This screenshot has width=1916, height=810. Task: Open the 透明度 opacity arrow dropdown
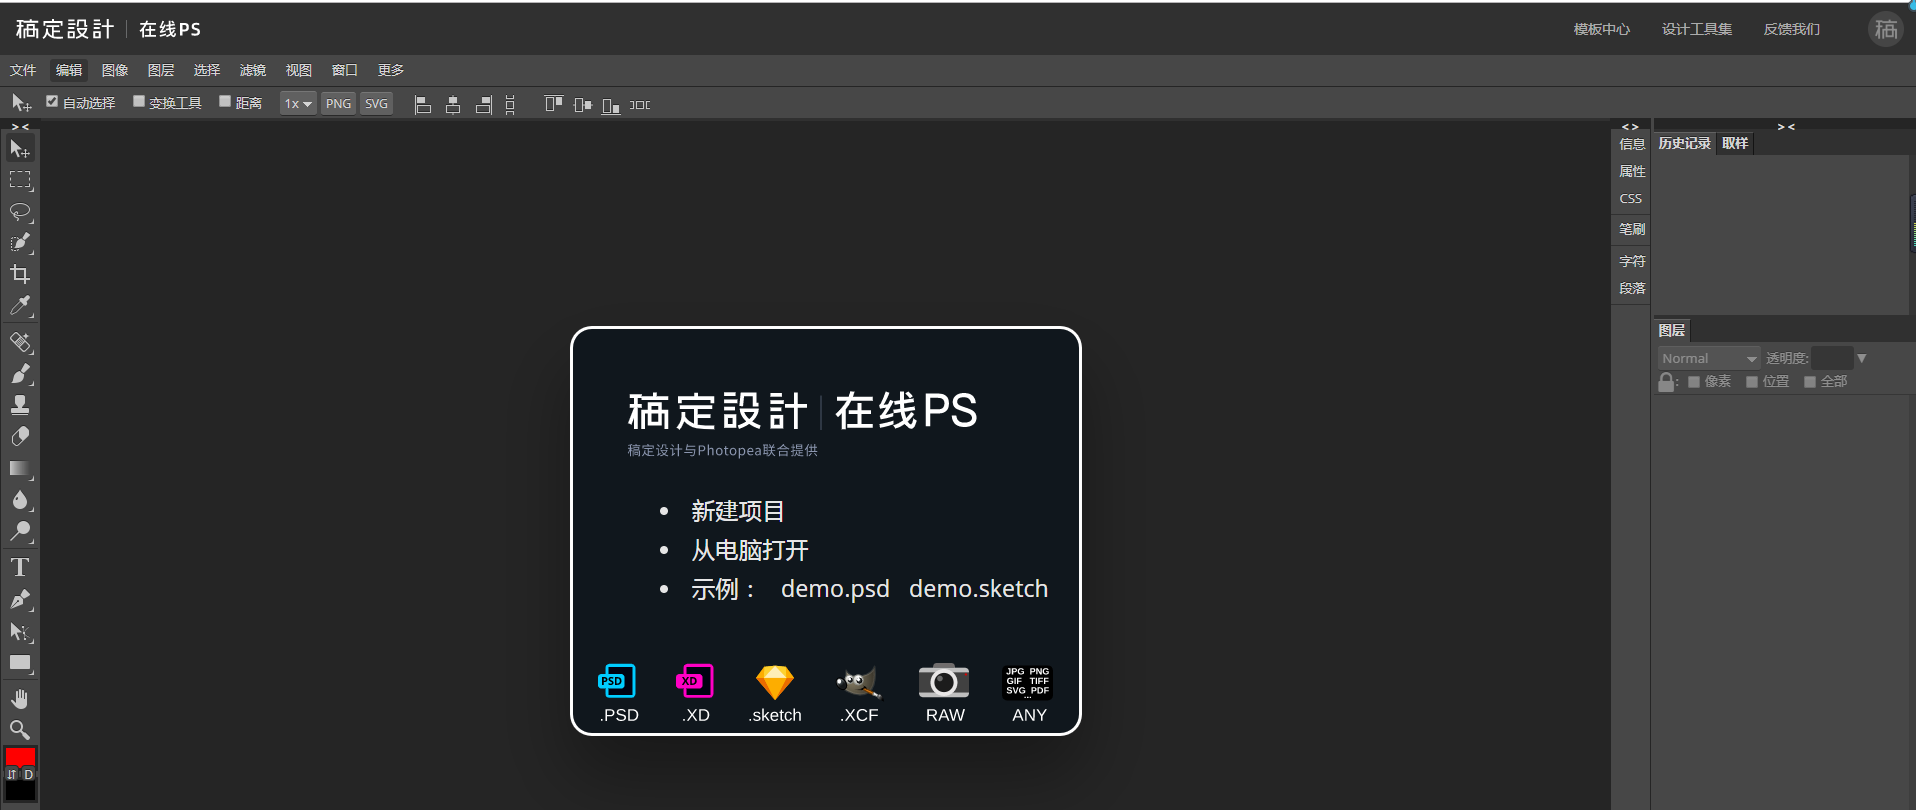1862,358
